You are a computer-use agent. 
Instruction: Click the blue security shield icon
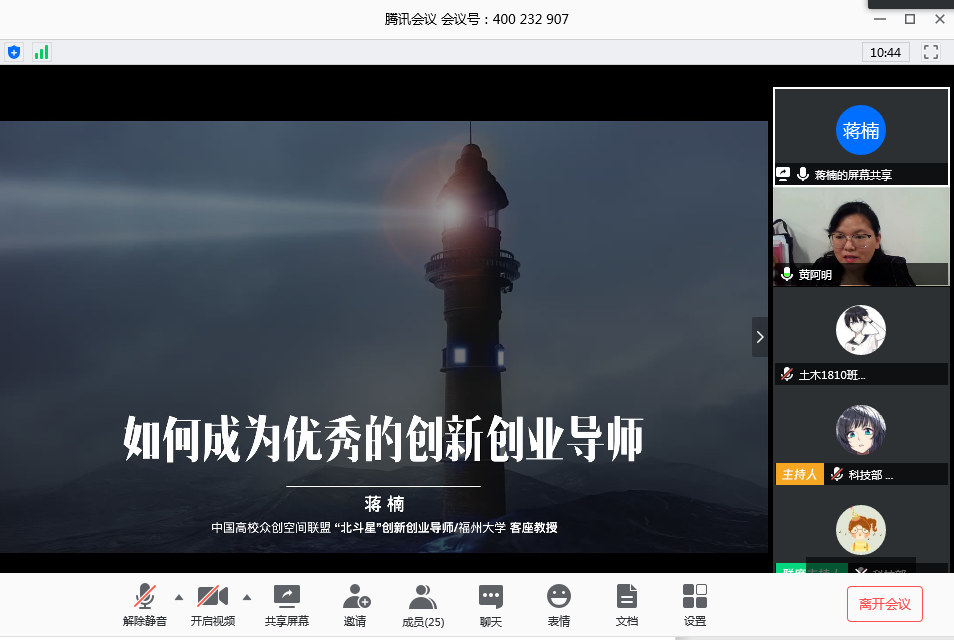click(14, 52)
